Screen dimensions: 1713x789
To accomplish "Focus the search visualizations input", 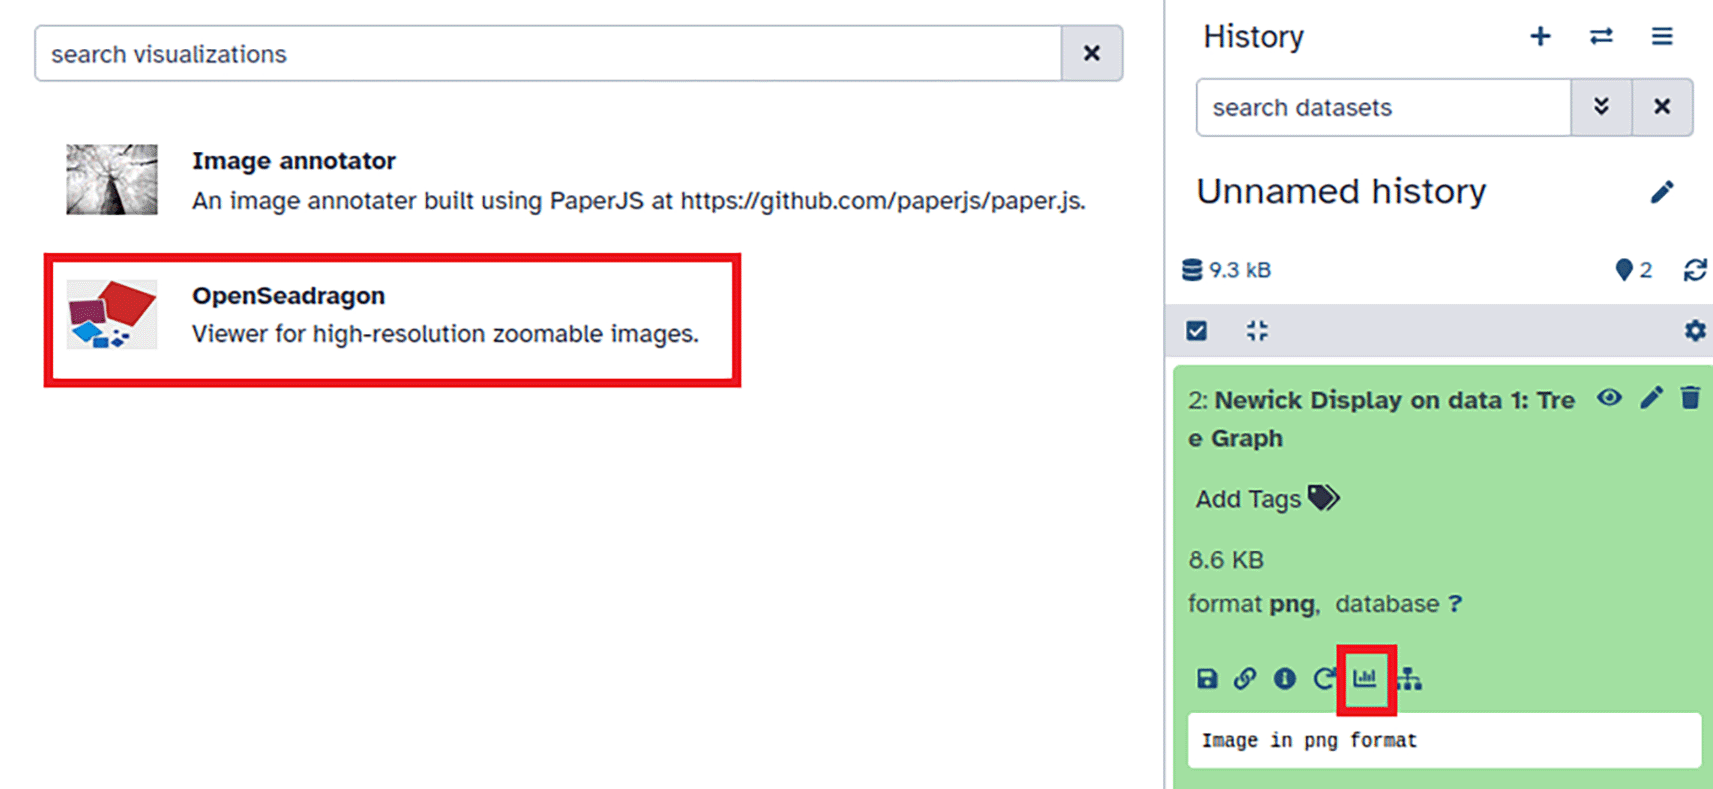I will tap(548, 53).
